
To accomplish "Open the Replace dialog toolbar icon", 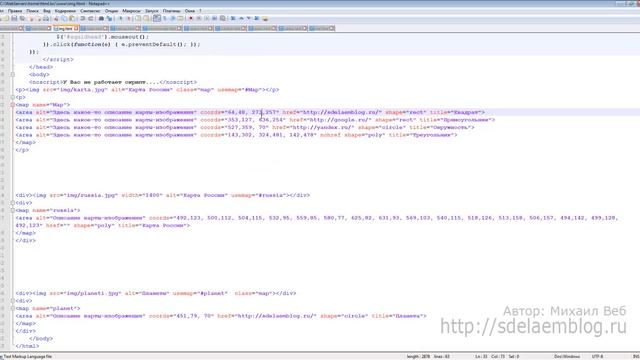I will (109, 18).
